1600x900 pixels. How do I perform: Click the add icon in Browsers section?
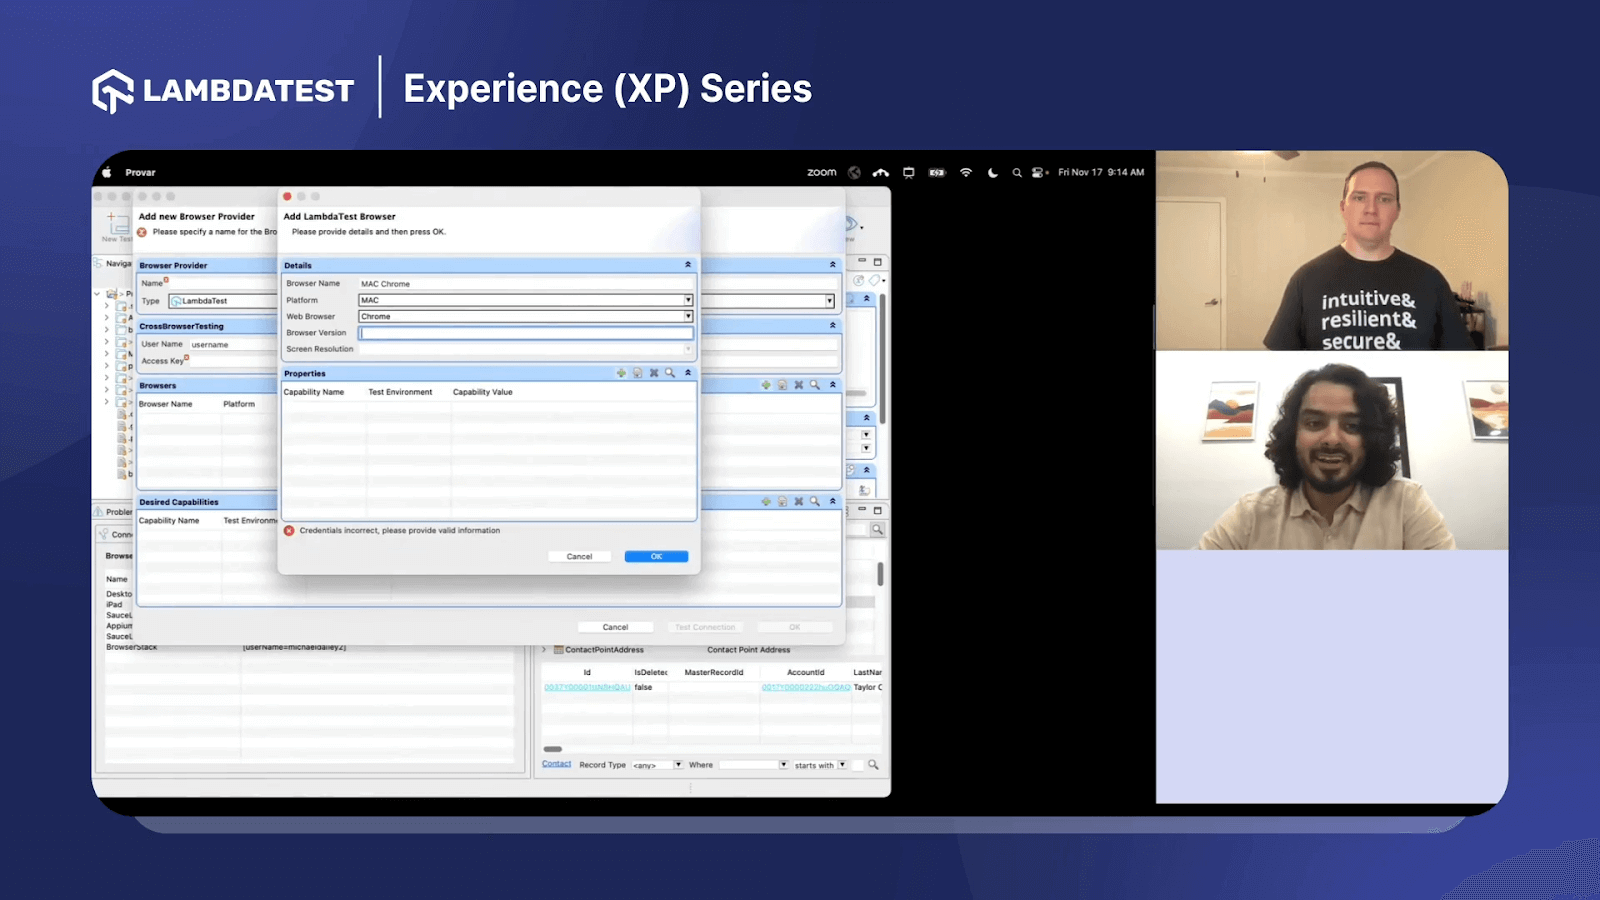pyautogui.click(x=766, y=385)
